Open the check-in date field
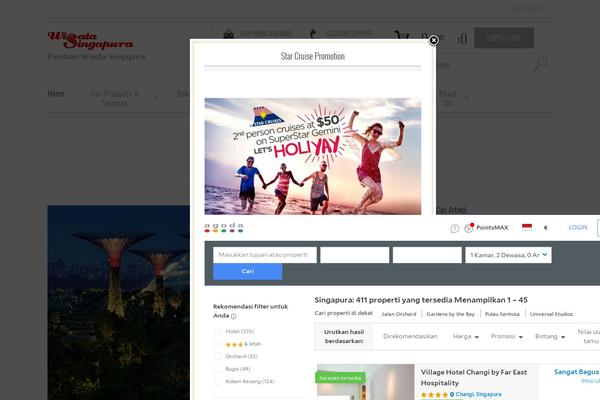This screenshot has height=400, width=600. [x=354, y=255]
